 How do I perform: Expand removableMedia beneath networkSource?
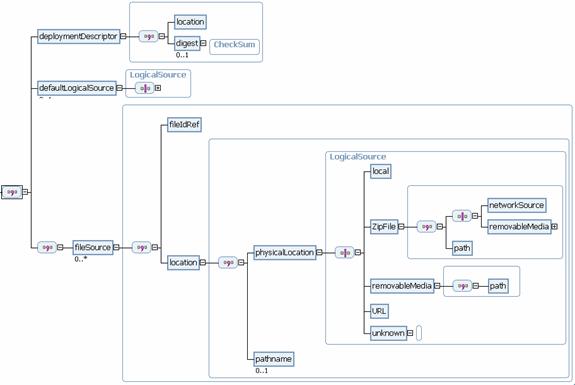[x=554, y=227]
